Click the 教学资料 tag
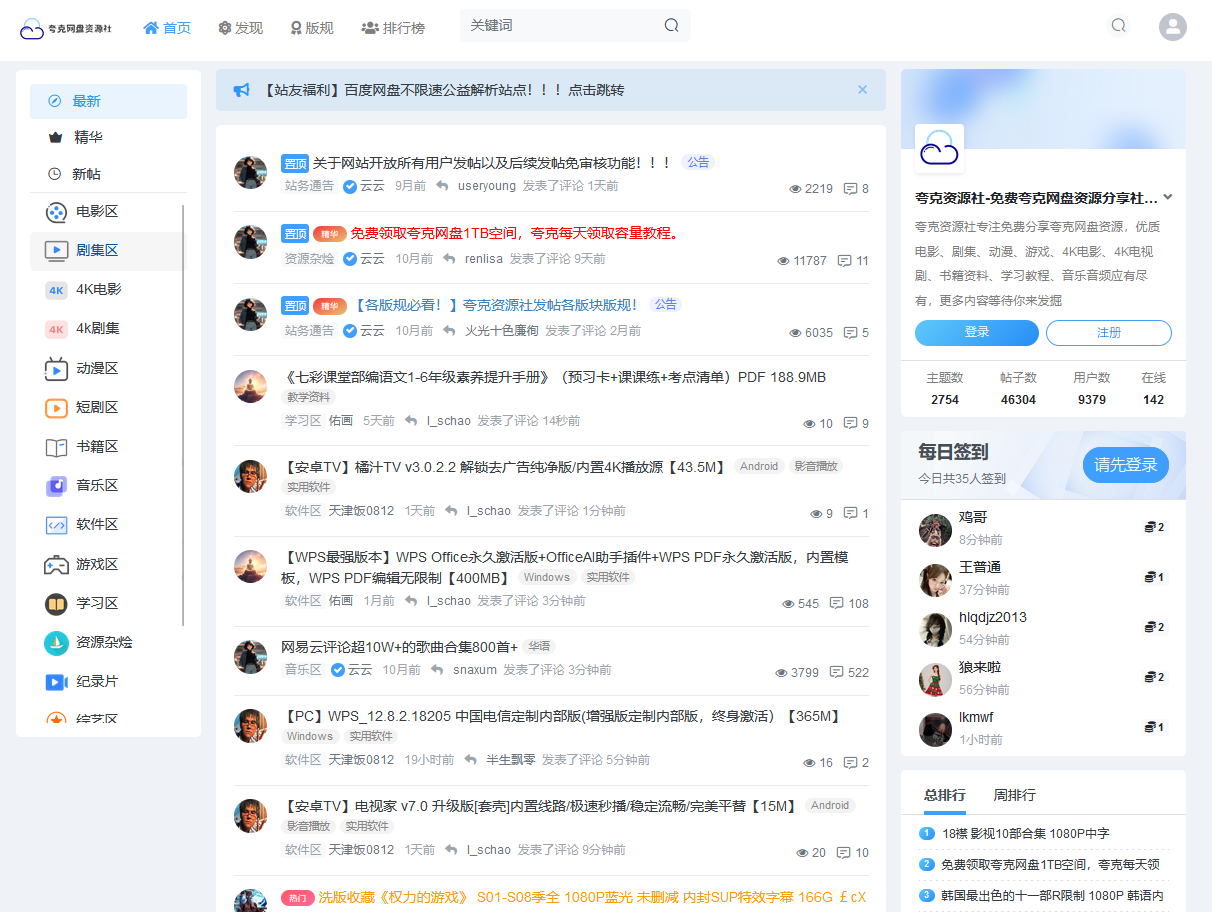Viewport: 1212px width, 912px height. [x=307, y=398]
